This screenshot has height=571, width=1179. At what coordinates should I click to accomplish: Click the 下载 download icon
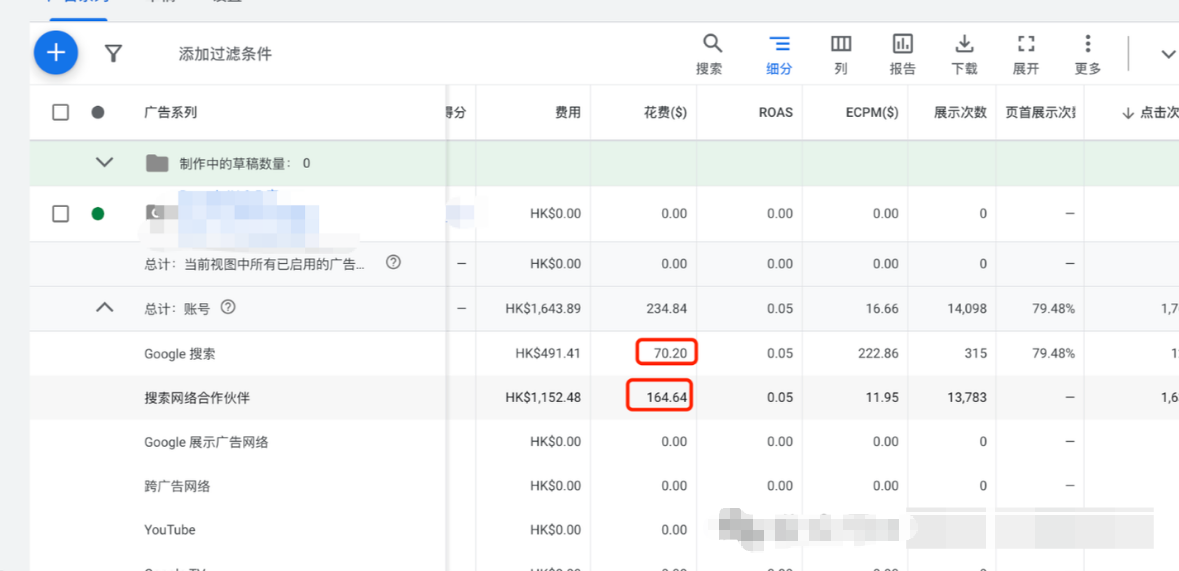[964, 54]
